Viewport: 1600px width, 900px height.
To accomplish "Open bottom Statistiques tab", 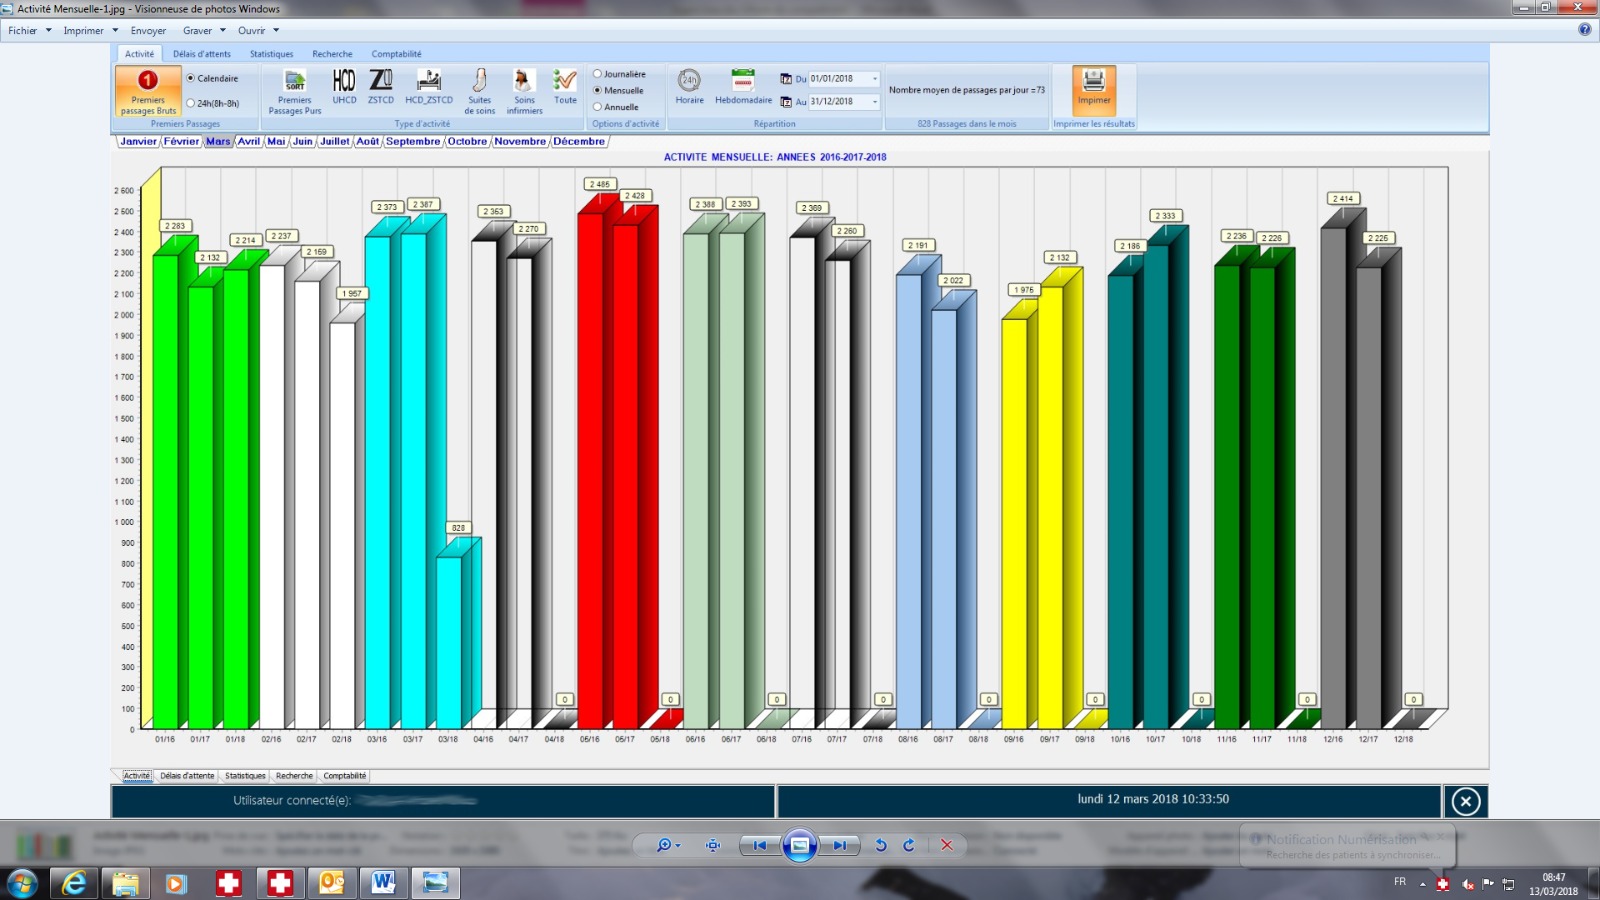I will click(245, 776).
